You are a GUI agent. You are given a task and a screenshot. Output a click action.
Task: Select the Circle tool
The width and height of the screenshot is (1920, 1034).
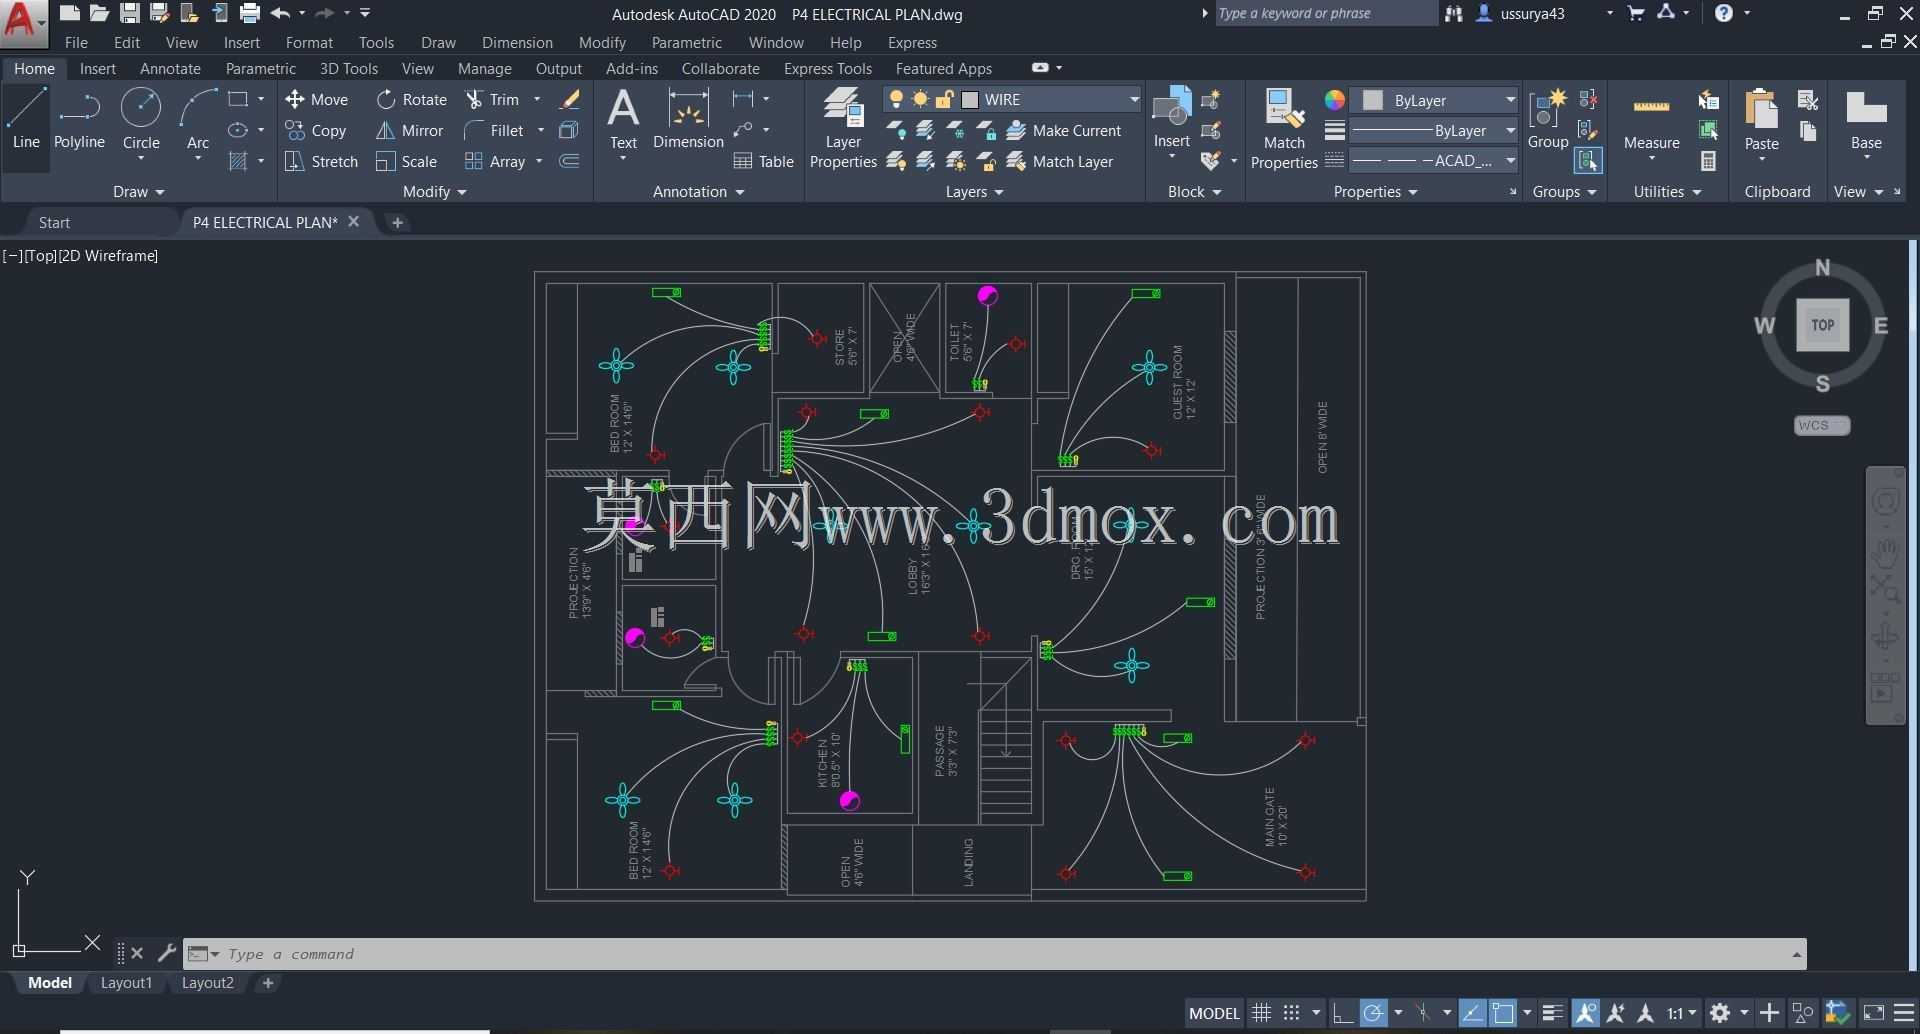(x=141, y=118)
